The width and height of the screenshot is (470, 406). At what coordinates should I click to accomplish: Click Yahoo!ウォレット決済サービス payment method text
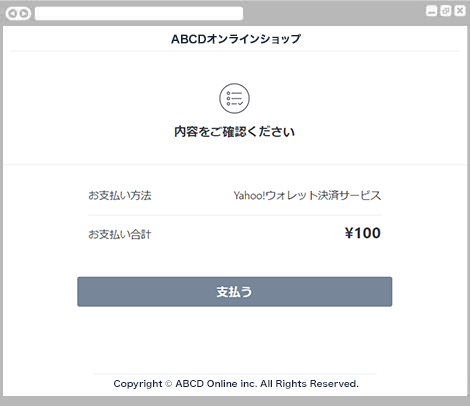point(307,195)
